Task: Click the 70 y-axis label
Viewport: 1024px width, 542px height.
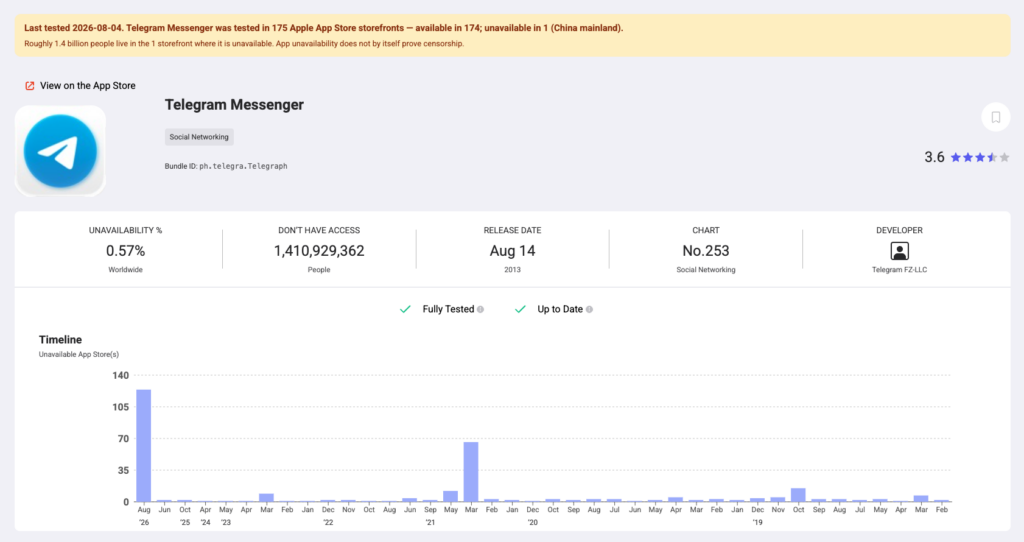Action: (123, 439)
